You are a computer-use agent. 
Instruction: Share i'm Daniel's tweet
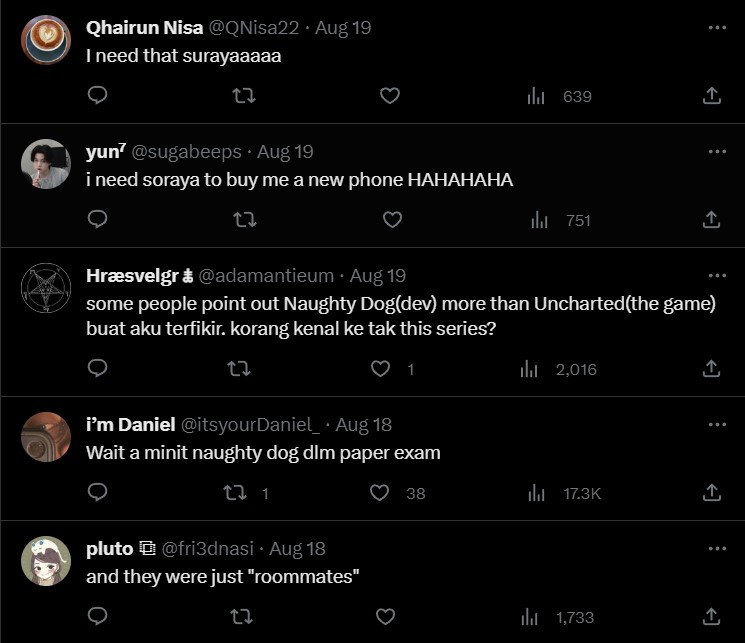(x=711, y=493)
